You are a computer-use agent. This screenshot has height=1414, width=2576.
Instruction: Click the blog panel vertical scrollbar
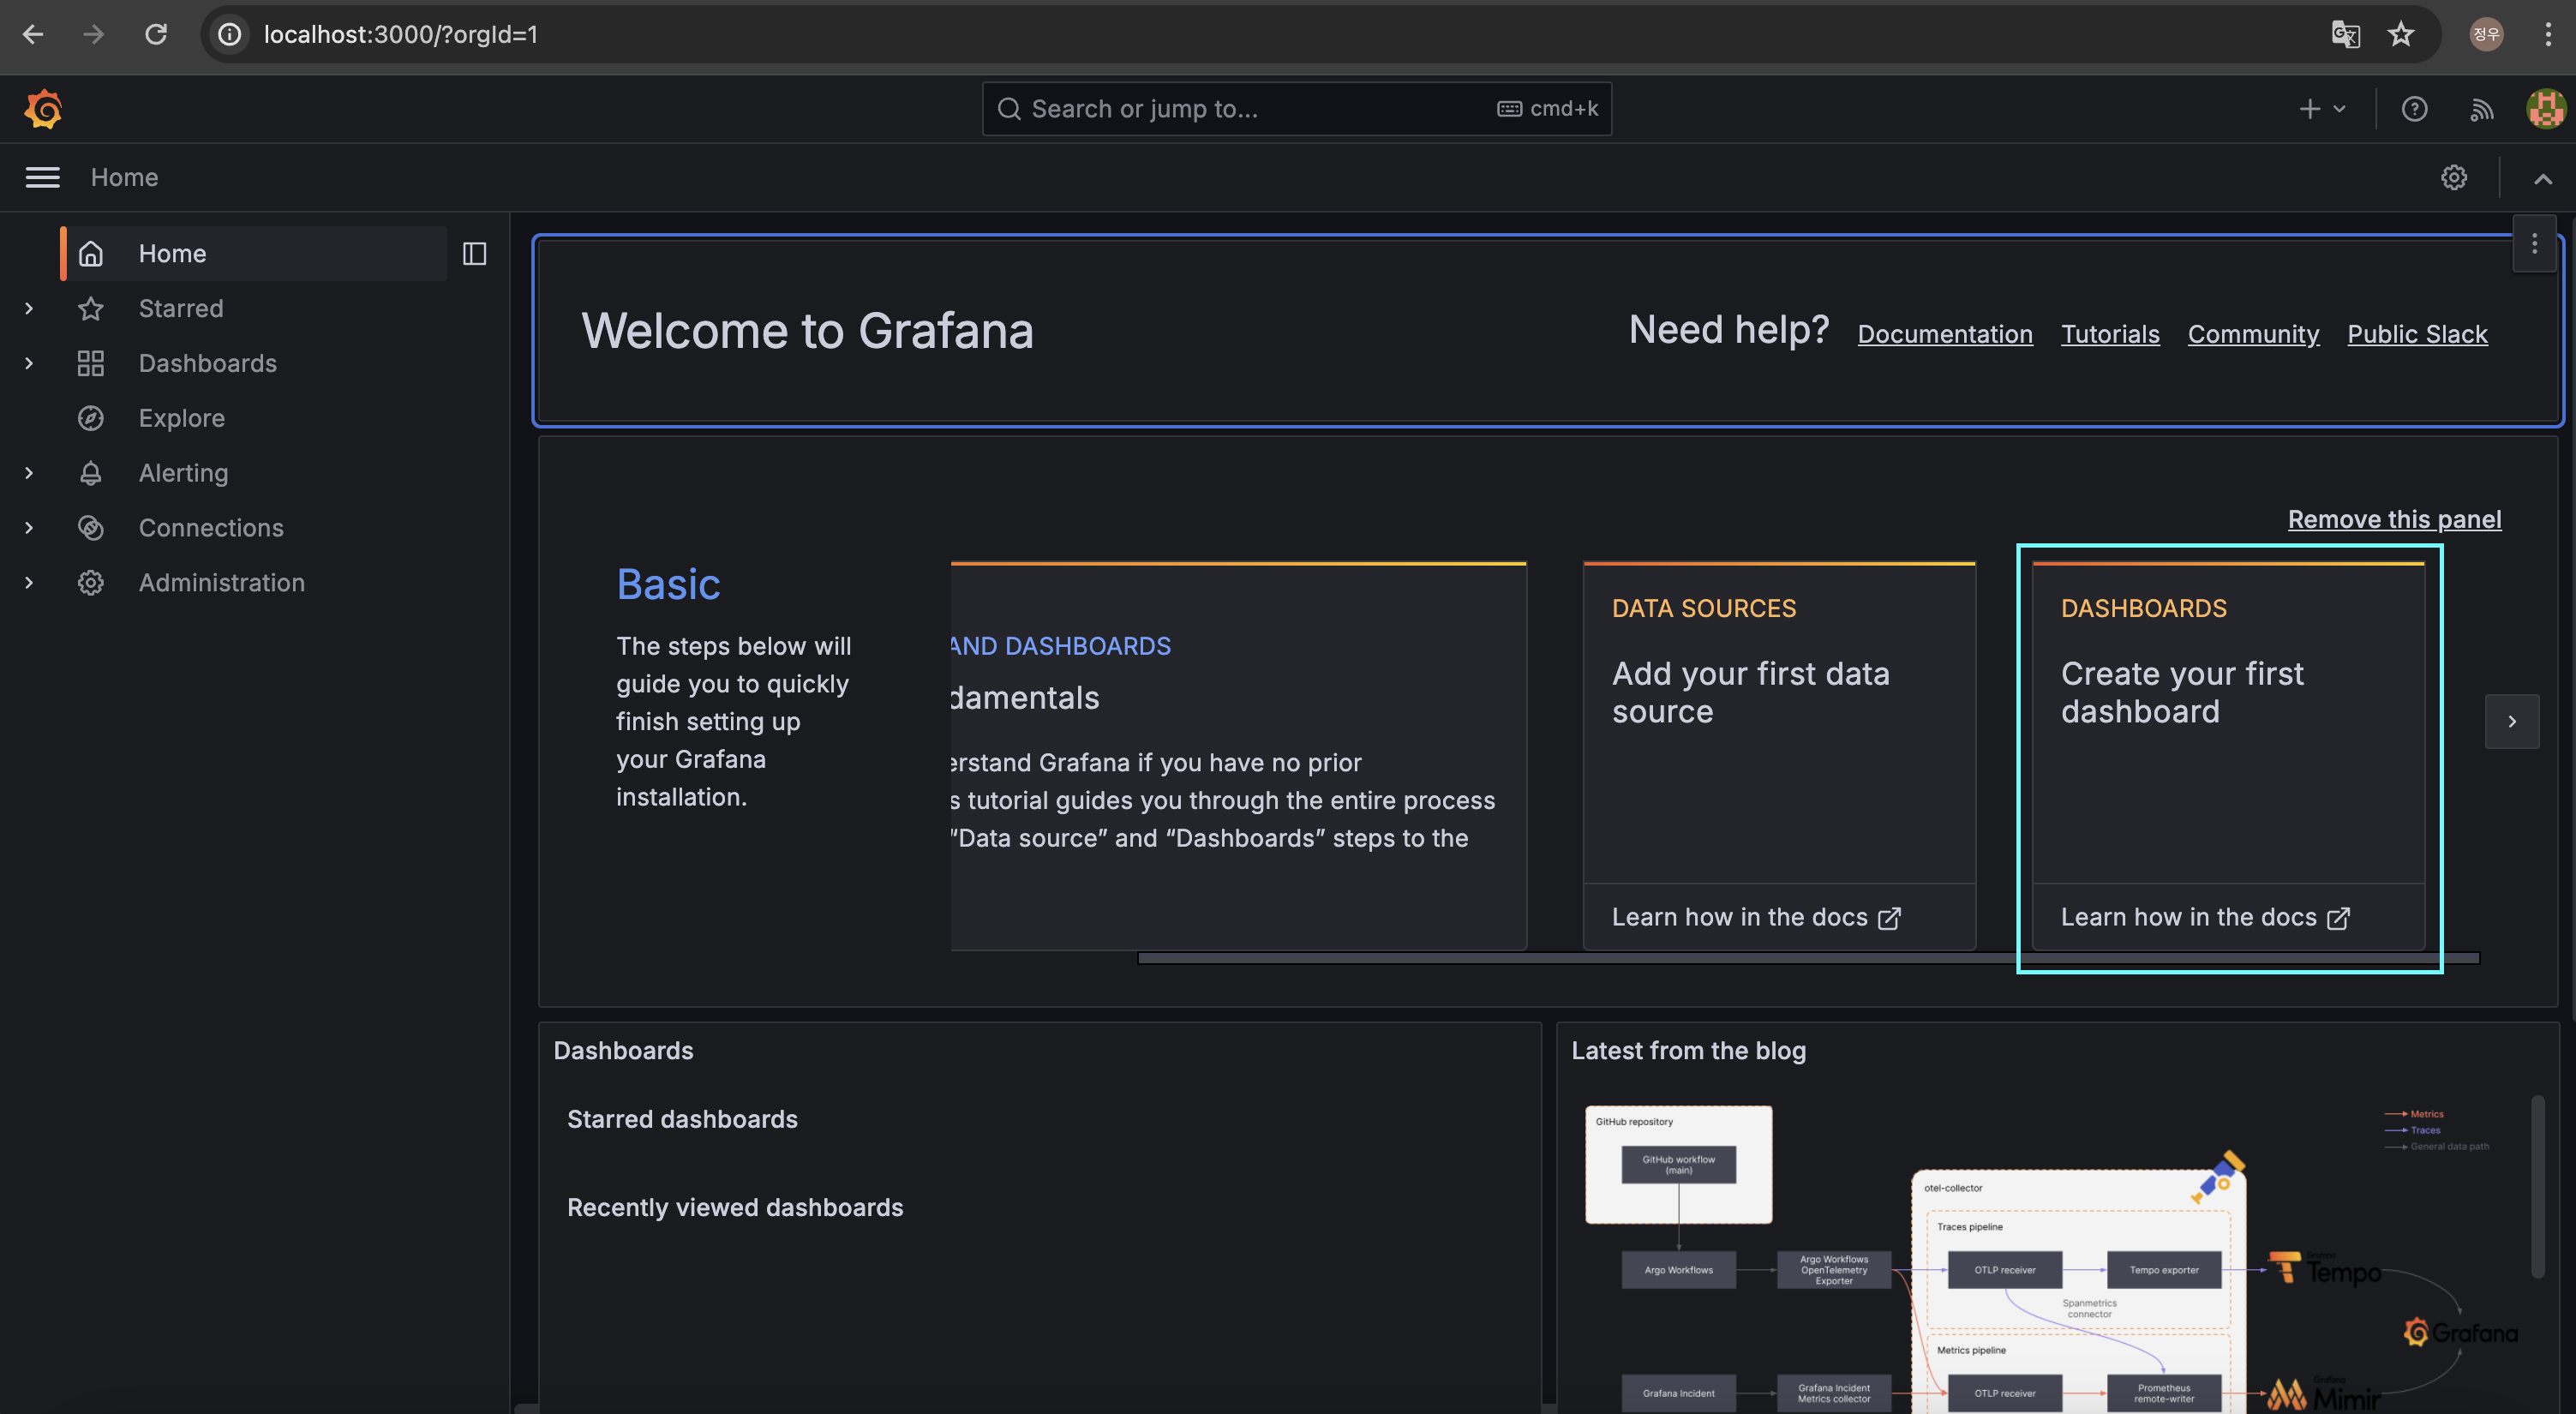(x=2537, y=1187)
